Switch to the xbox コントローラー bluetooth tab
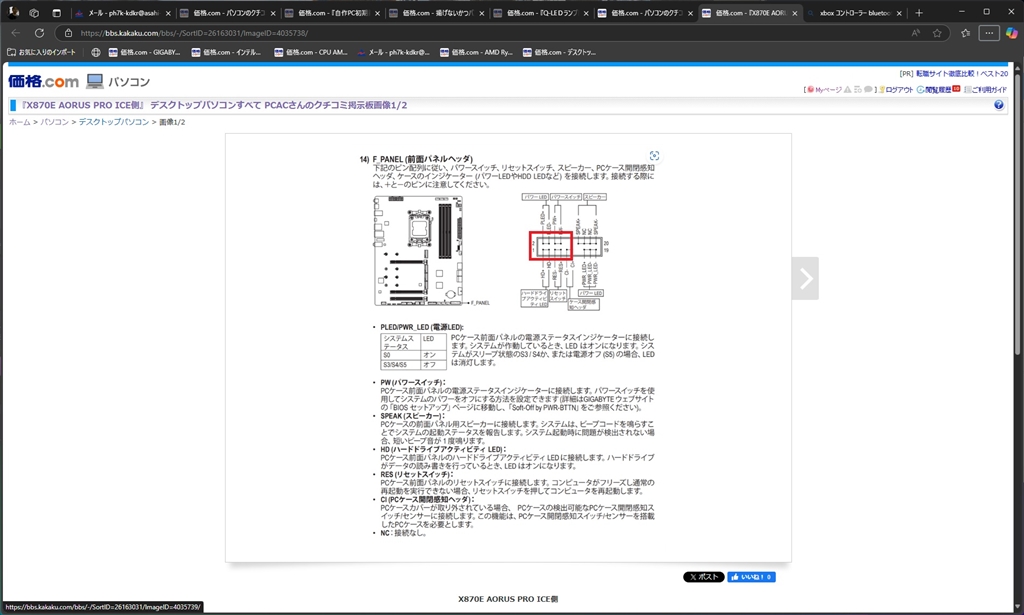This screenshot has height=615, width=1024. pos(854,13)
